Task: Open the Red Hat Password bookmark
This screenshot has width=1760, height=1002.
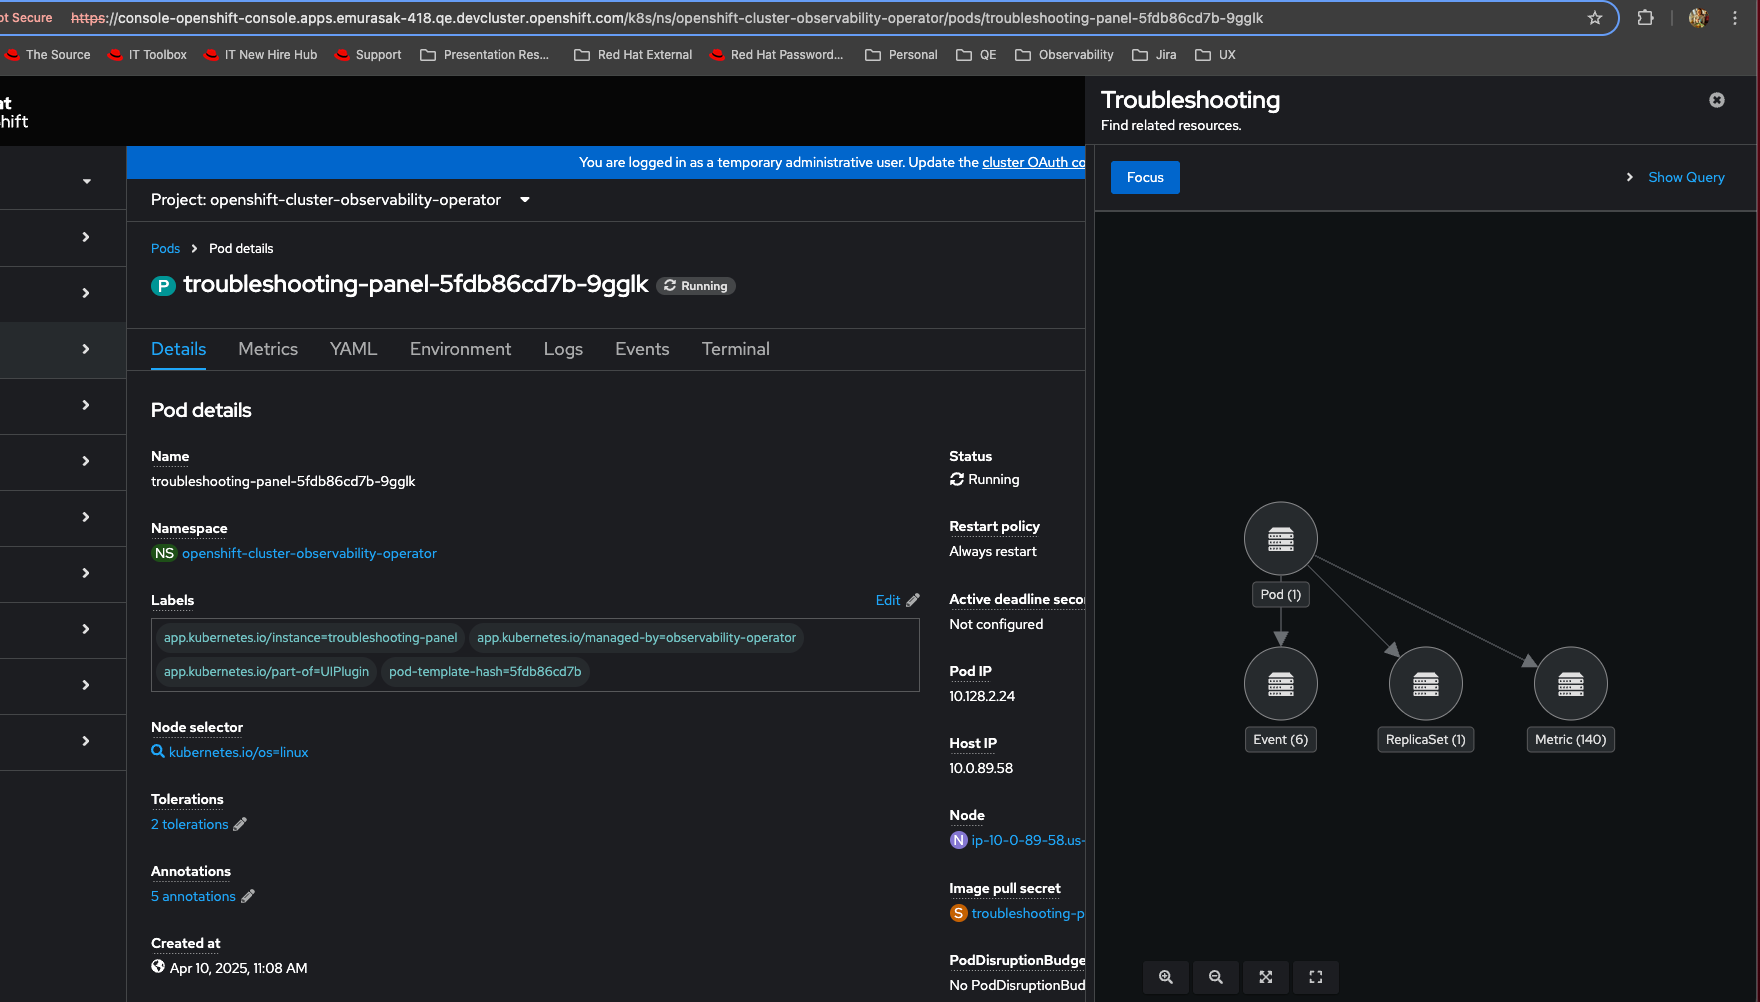Action: click(777, 55)
